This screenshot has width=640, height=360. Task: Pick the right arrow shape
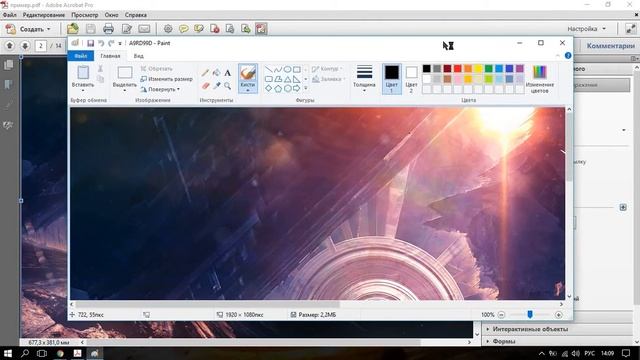coord(297,88)
